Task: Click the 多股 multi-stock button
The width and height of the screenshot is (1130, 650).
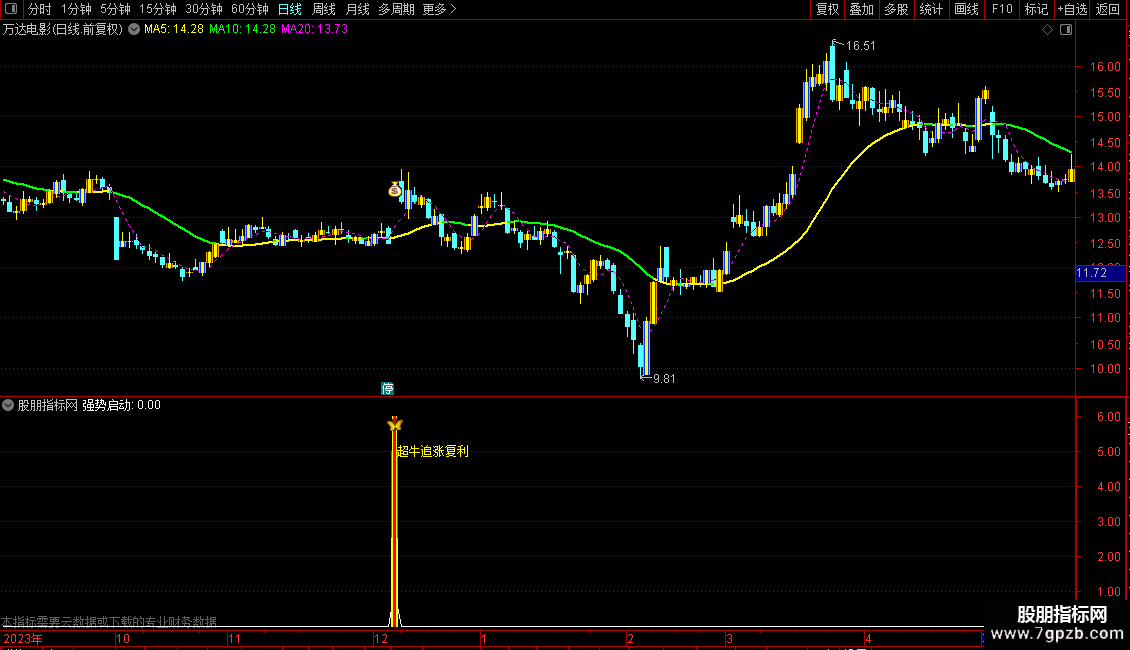Action: click(x=897, y=9)
